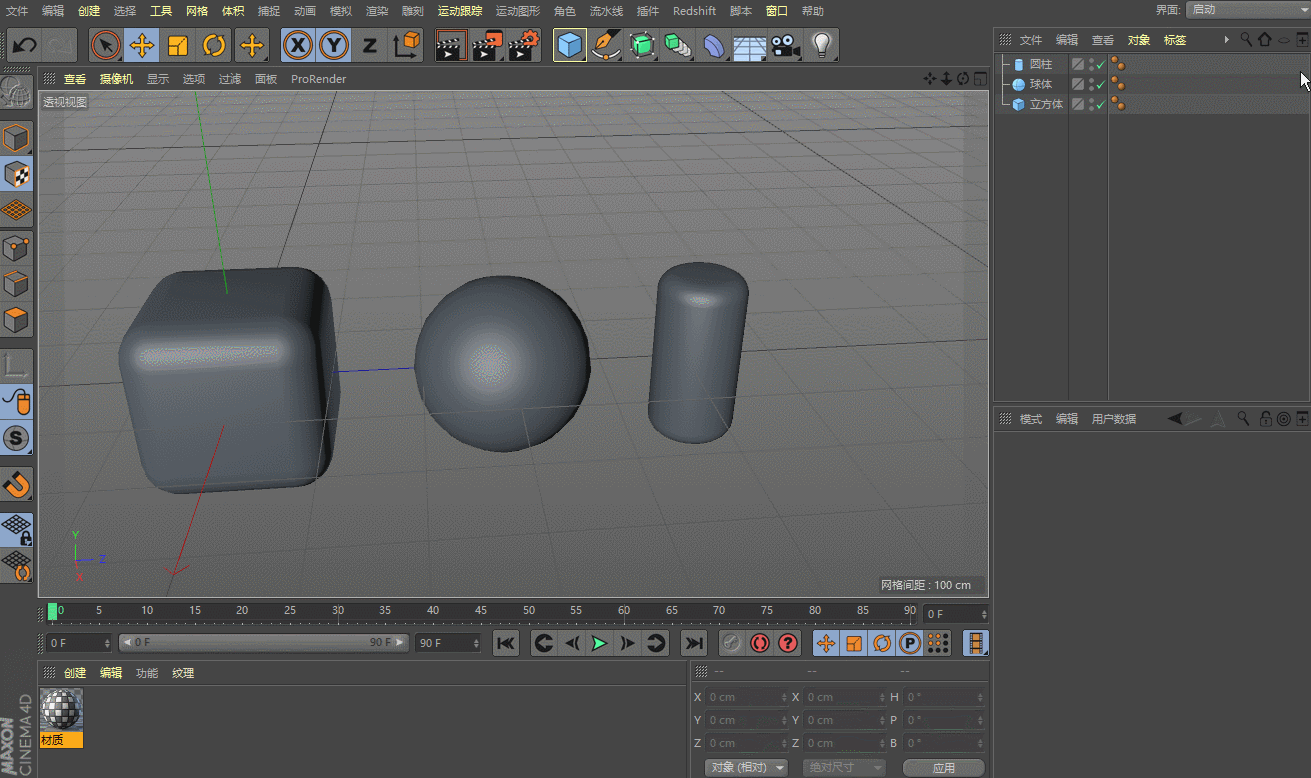Open the 摄像机 viewport menu
The height and width of the screenshot is (778, 1311).
tap(116, 79)
